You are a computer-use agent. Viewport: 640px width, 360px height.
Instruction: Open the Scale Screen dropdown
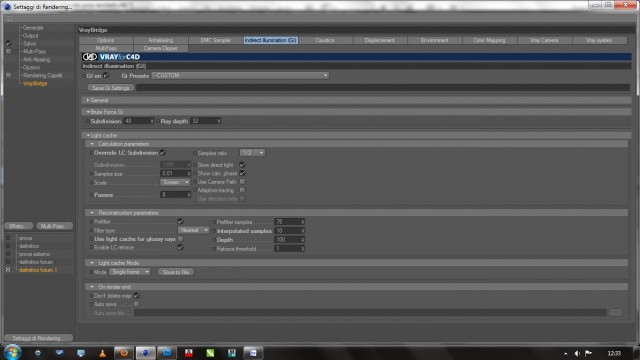(x=175, y=182)
